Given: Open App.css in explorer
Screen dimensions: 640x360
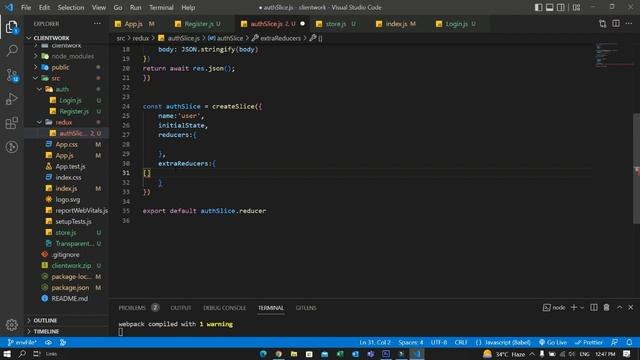Looking at the screenshot, I should [67, 144].
